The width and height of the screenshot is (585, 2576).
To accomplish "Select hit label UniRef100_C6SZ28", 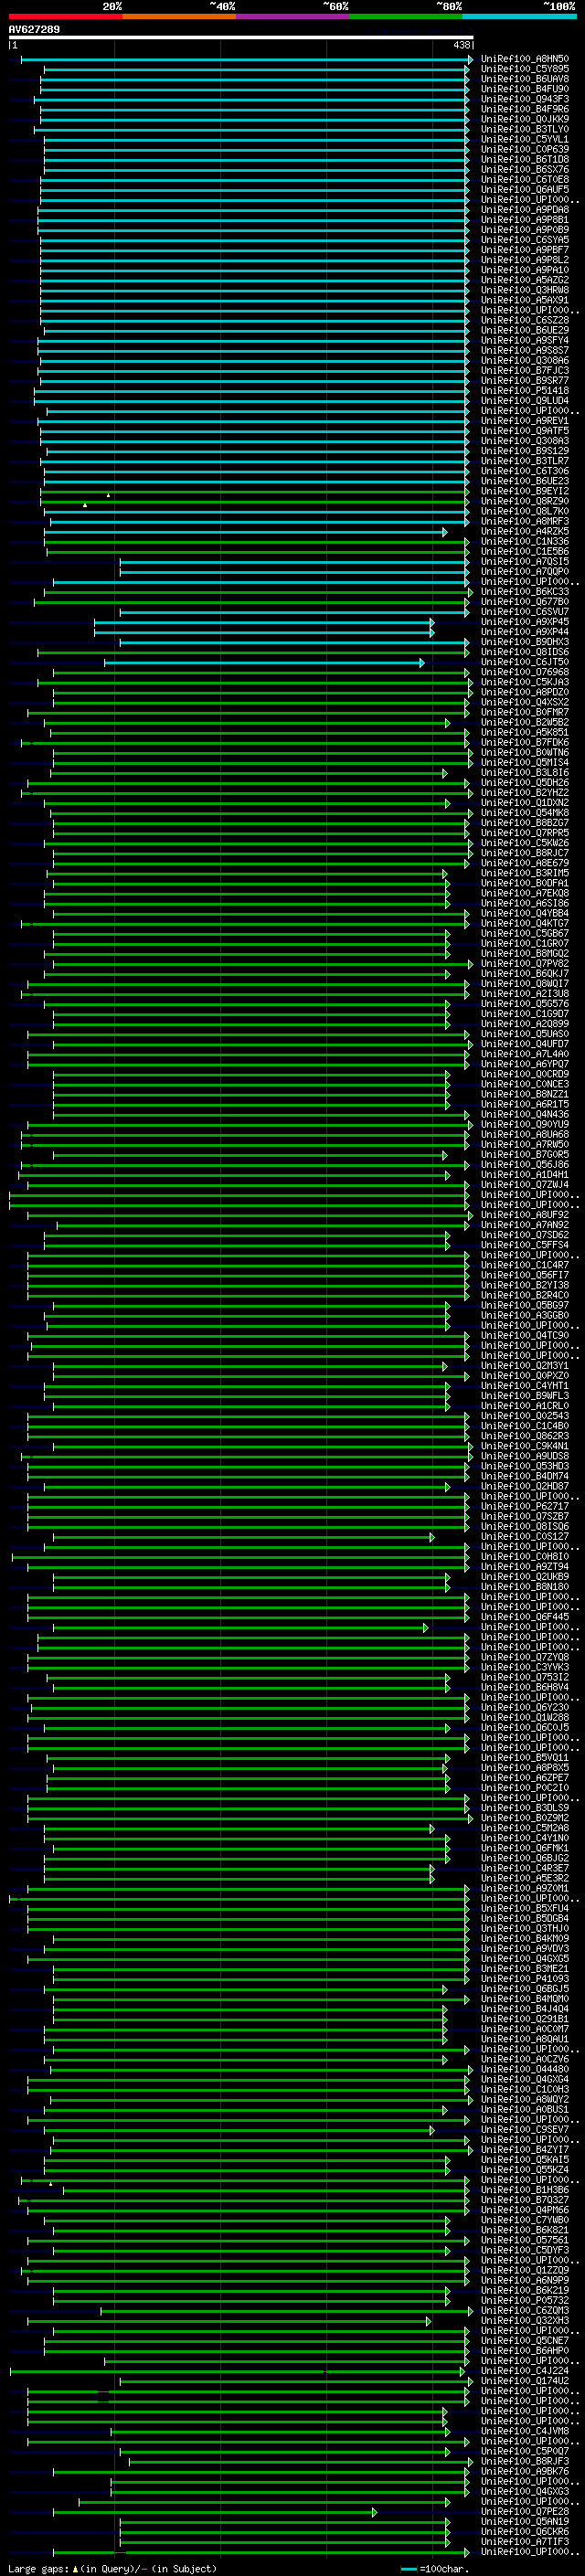I will [525, 320].
